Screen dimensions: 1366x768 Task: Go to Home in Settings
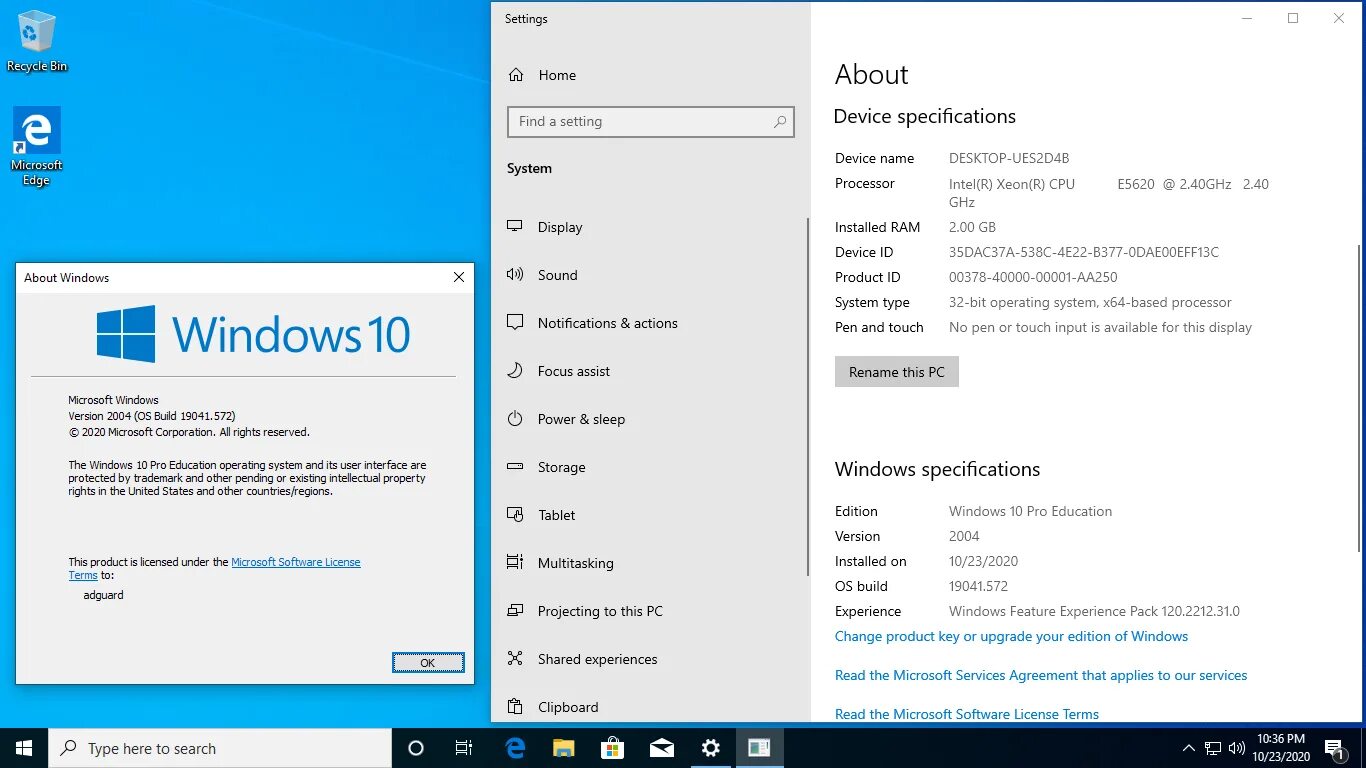point(557,75)
